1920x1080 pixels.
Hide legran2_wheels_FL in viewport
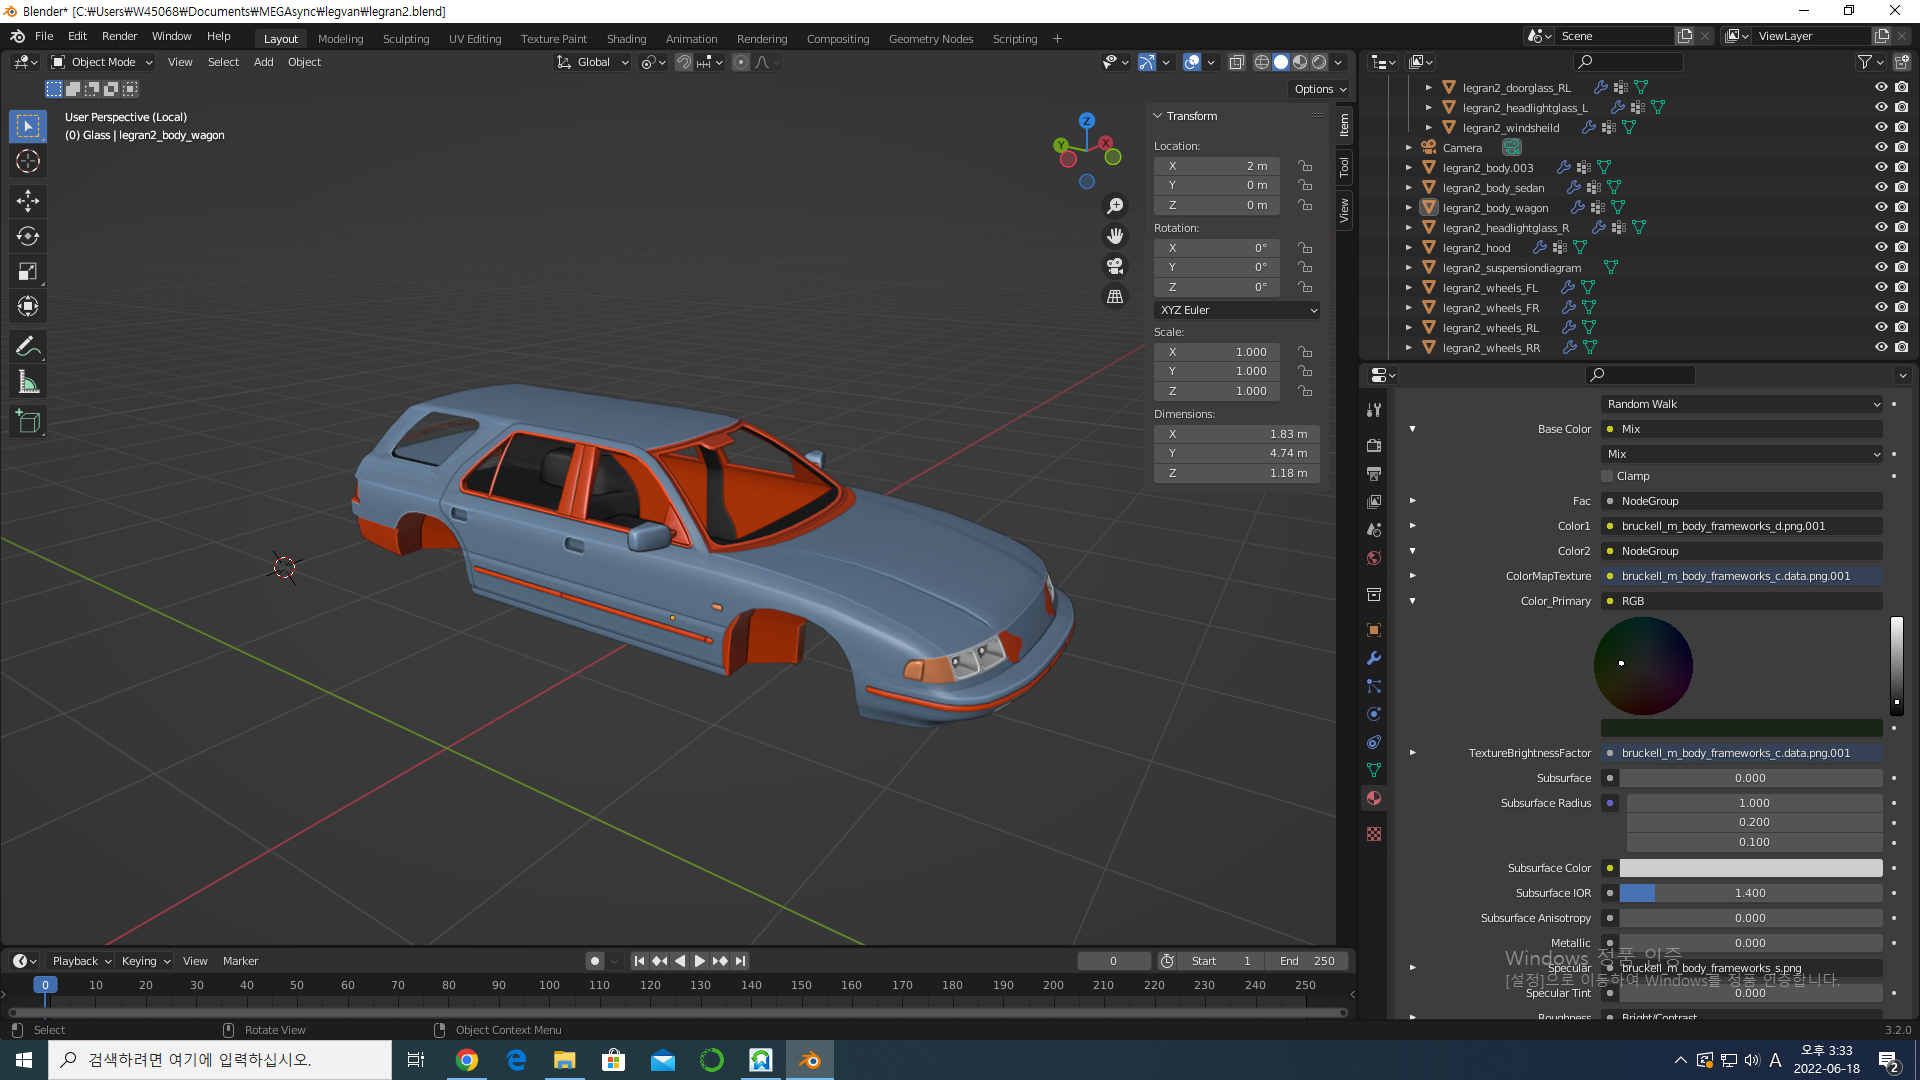[1880, 287]
